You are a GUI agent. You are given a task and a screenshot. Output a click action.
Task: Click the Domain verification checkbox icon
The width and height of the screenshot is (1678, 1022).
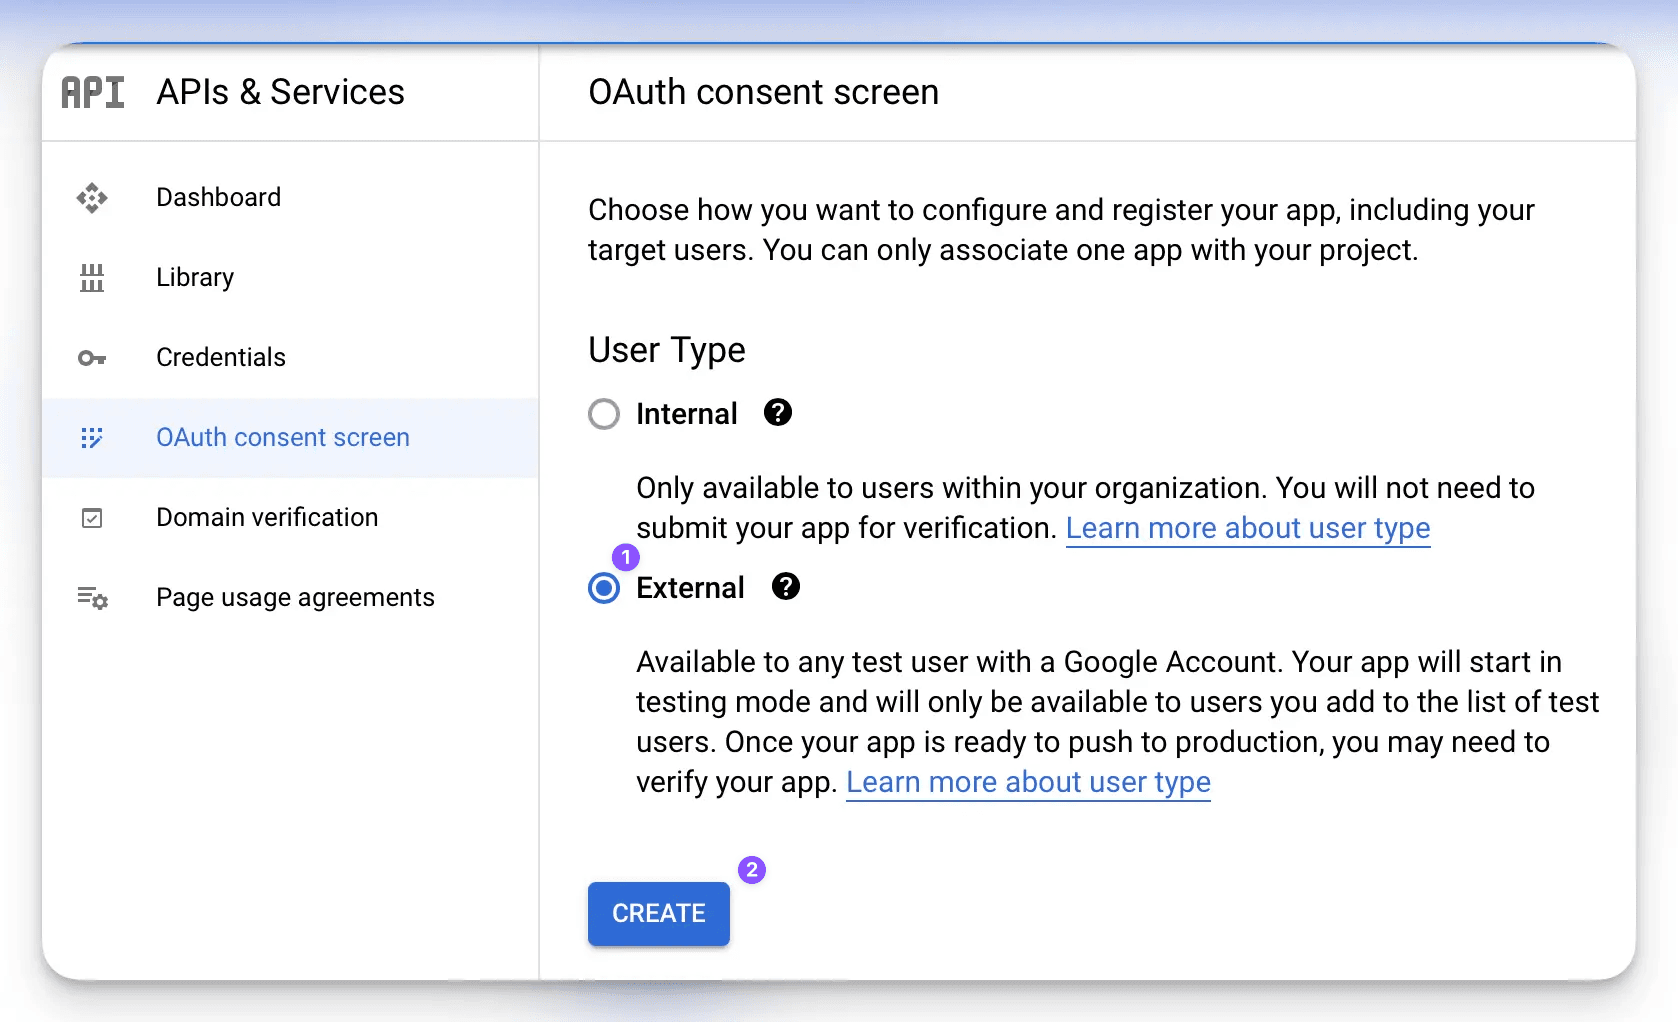[x=92, y=518]
